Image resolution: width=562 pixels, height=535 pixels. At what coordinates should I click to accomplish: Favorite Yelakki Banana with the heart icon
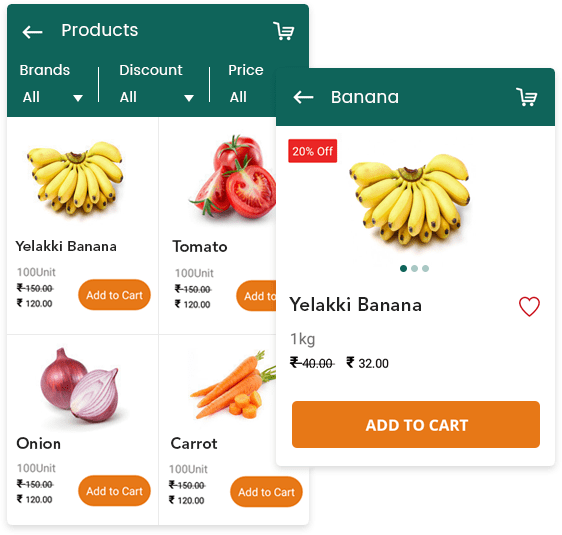(529, 306)
